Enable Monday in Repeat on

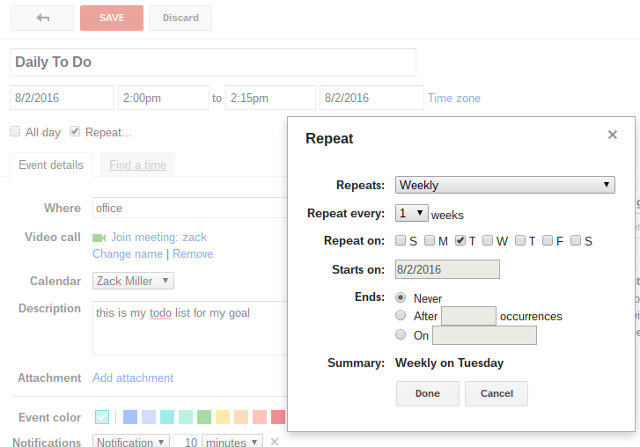click(x=429, y=241)
